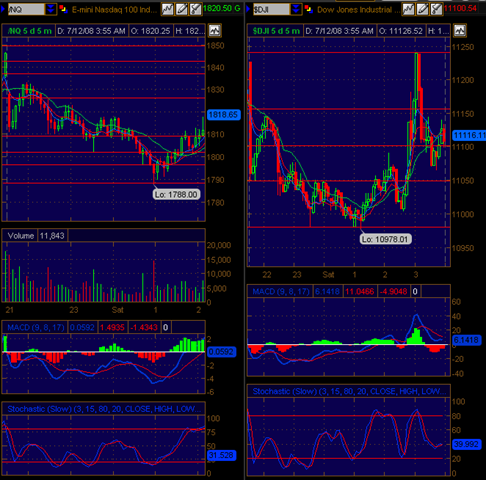Expand the blue triangle left of /NQ field

point(3,9)
